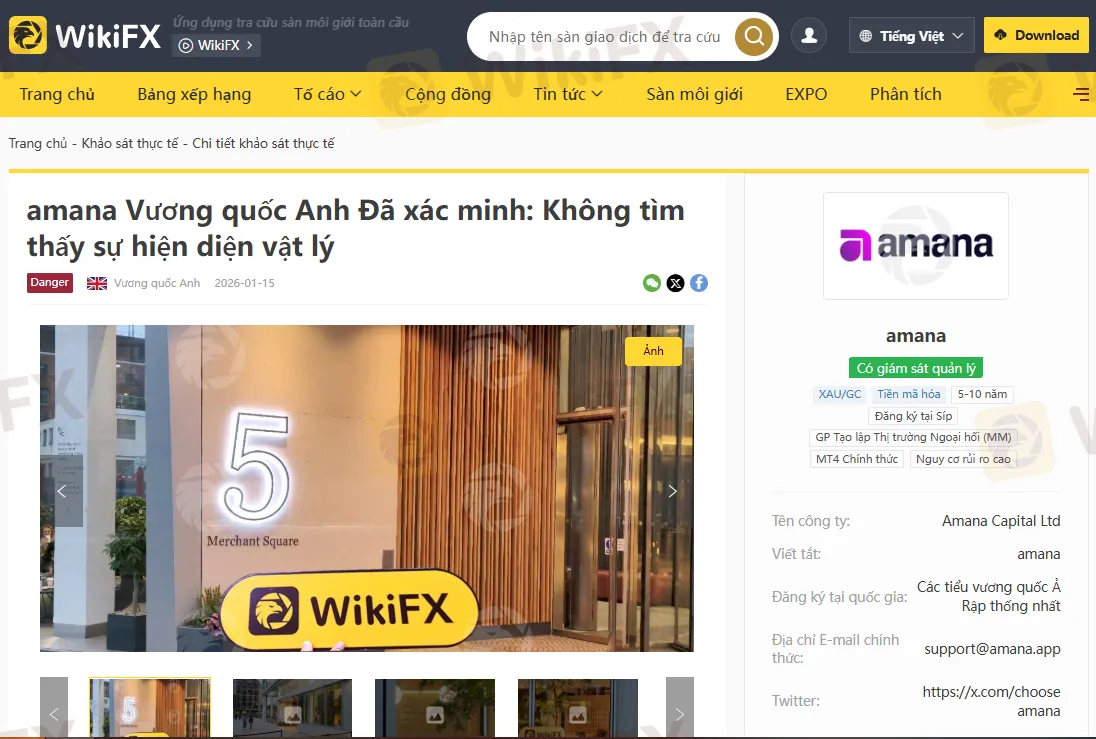Expand the Tố cáo menu
The height and width of the screenshot is (739, 1096).
(x=327, y=94)
